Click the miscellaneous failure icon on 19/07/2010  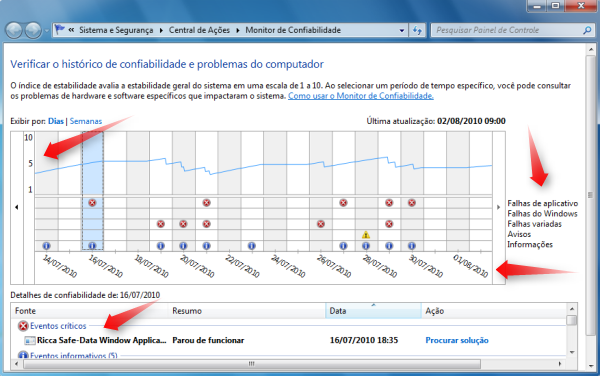[161, 224]
